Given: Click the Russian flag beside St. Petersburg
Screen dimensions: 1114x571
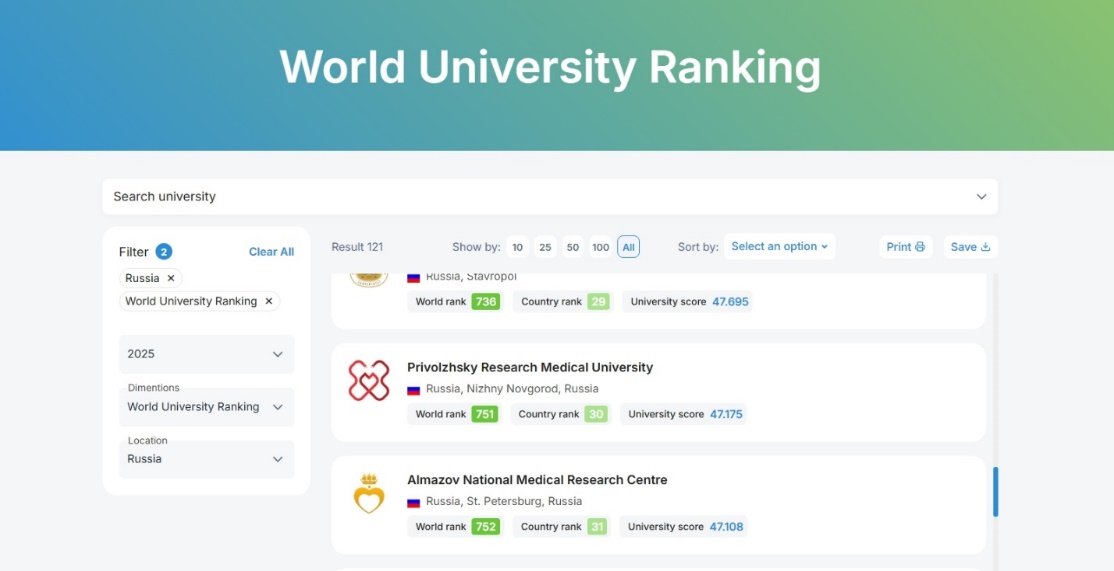Looking at the screenshot, I should pos(413,502).
